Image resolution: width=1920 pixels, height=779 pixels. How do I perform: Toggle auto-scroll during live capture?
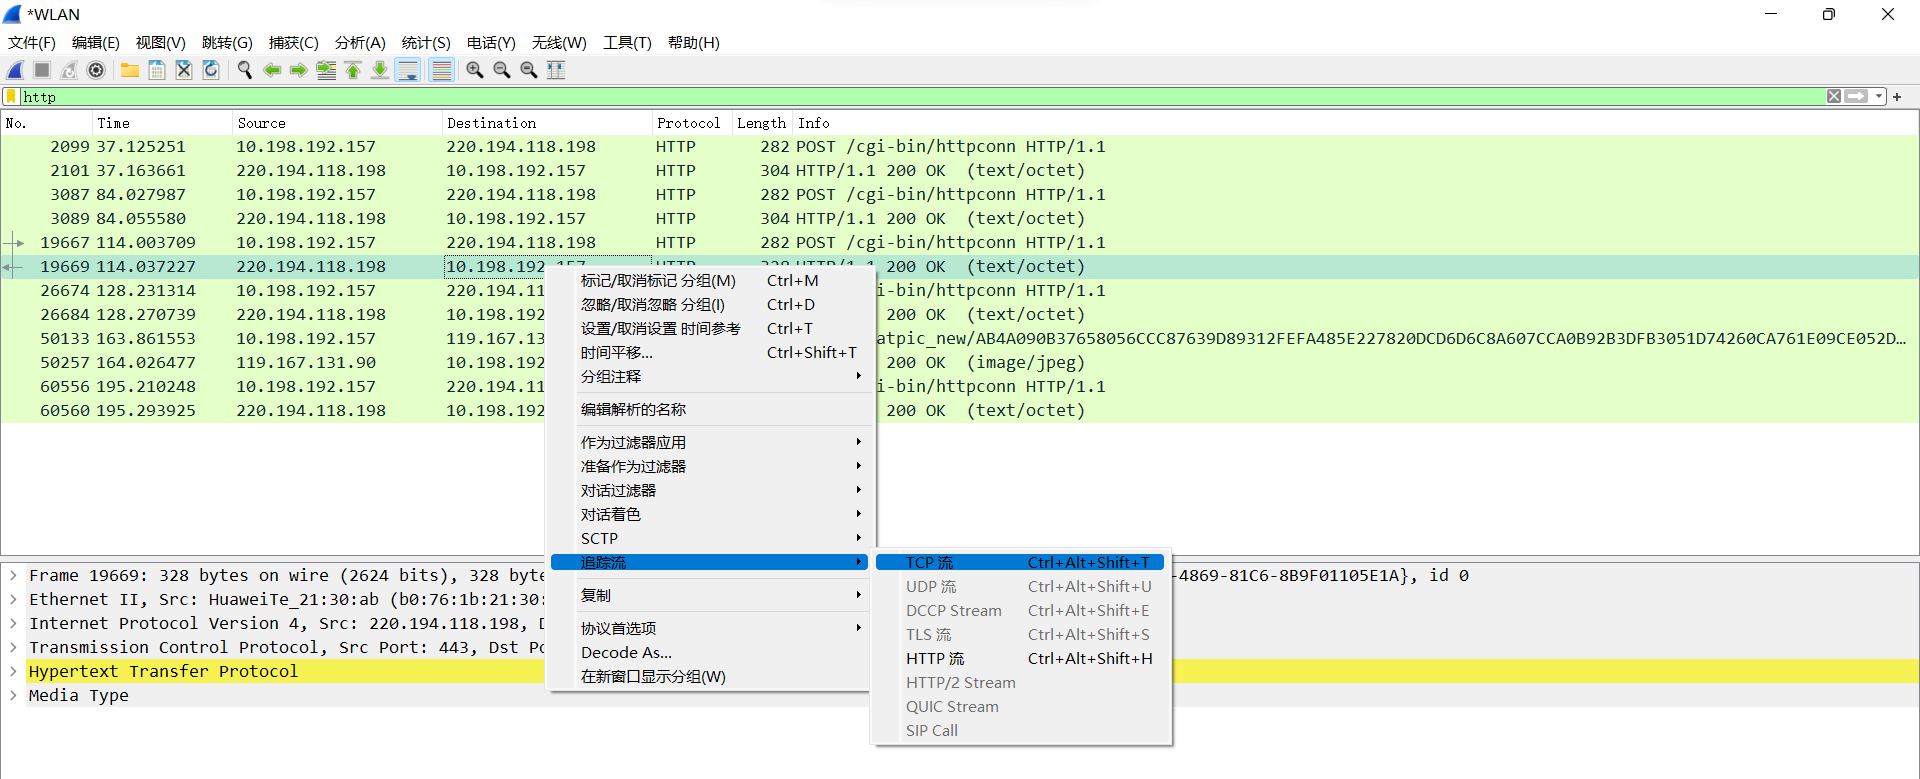pyautogui.click(x=408, y=70)
